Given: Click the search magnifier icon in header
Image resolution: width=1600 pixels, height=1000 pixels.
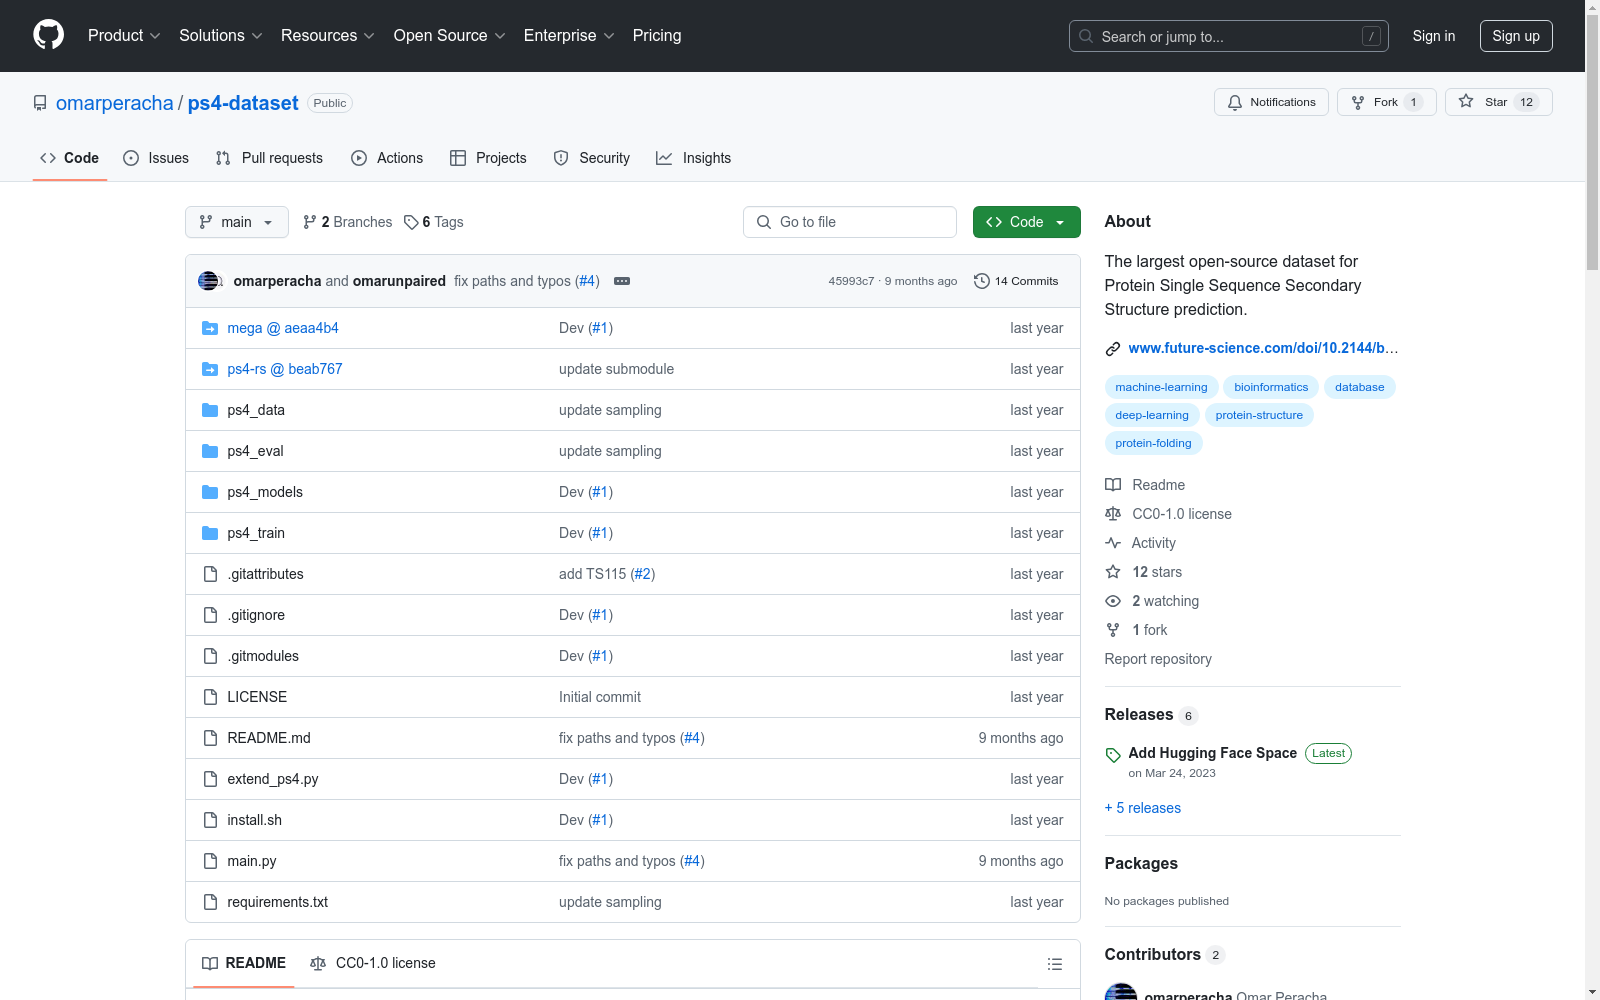Looking at the screenshot, I should (x=1086, y=36).
